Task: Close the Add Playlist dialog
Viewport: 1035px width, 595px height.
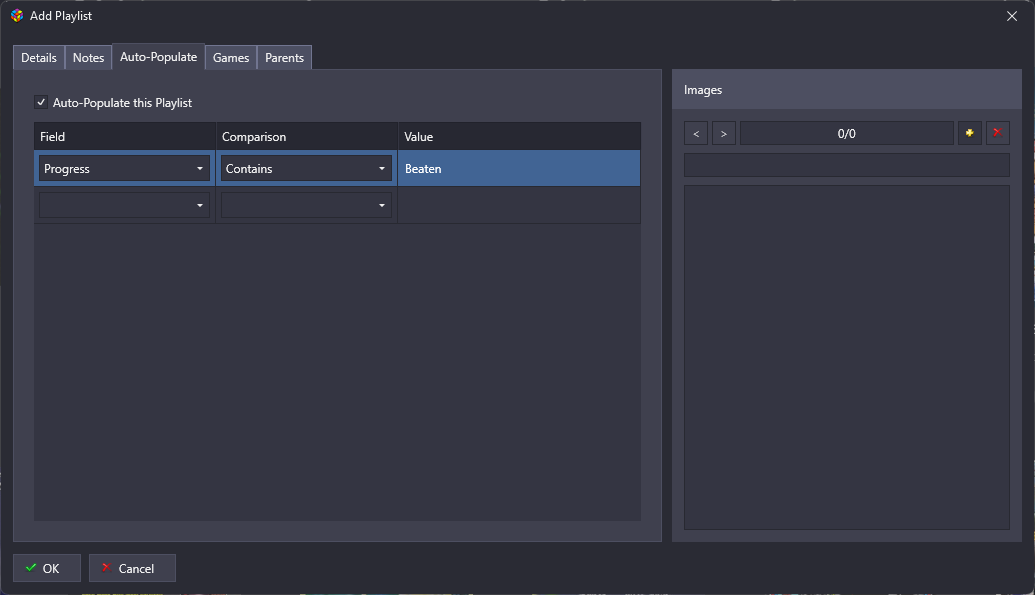Action: pyautogui.click(x=1012, y=16)
